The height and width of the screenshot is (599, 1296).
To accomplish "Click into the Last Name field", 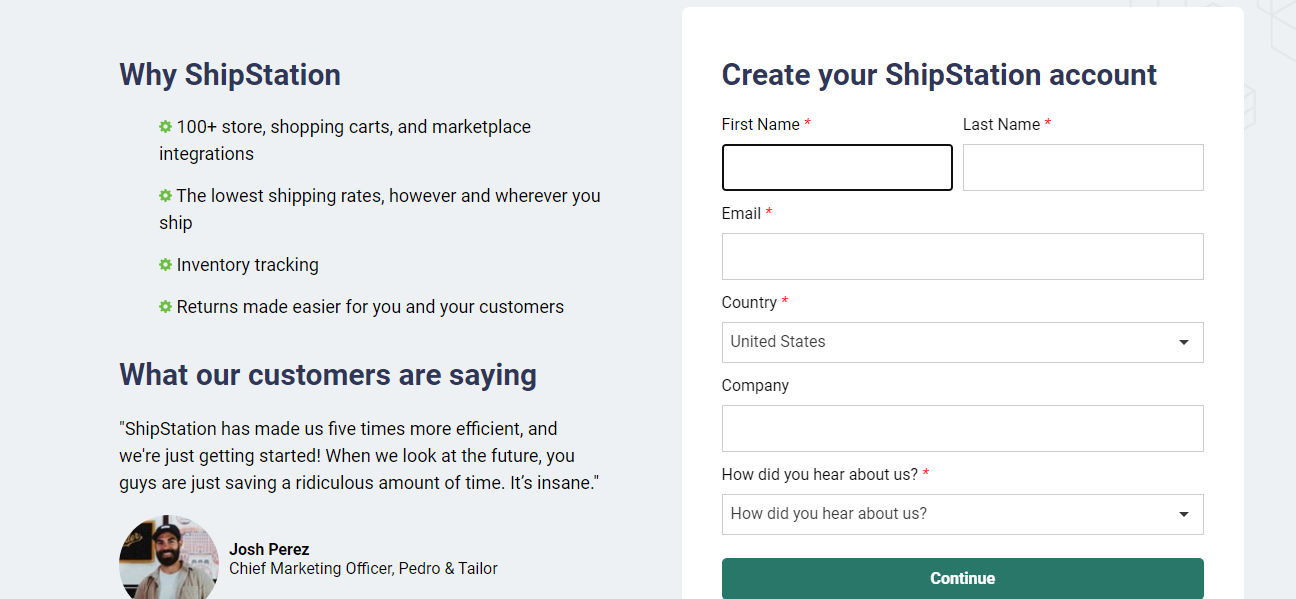I will point(1083,168).
